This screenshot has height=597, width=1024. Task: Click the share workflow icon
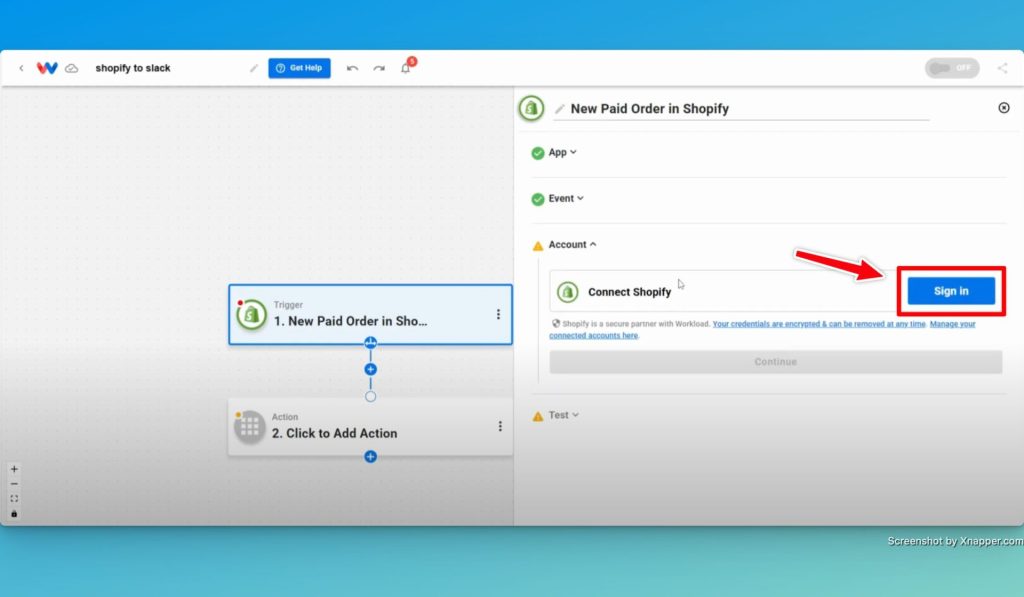point(1002,68)
